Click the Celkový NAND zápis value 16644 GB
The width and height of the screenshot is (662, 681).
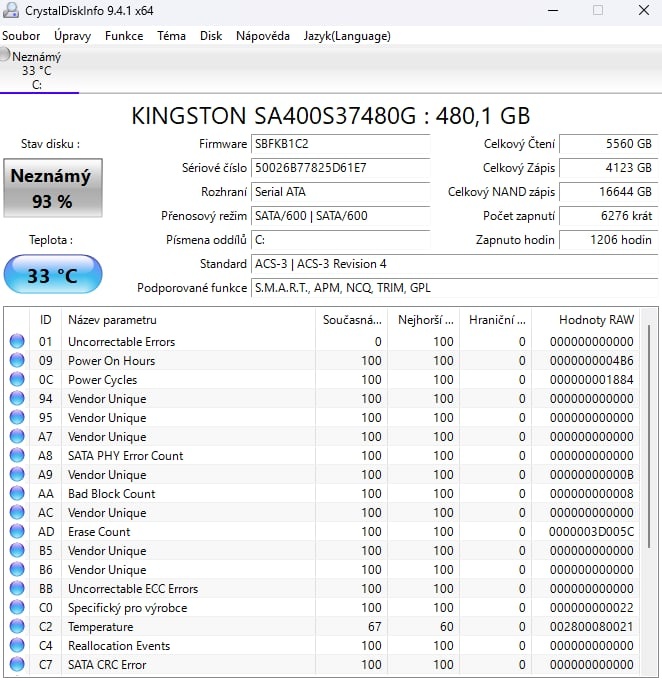coord(609,192)
